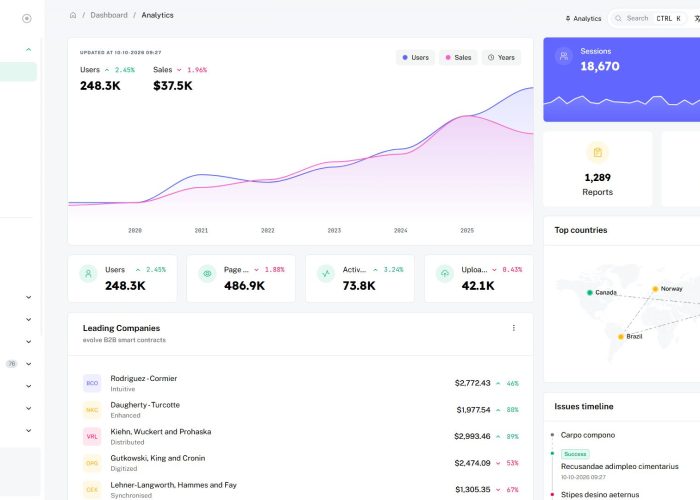Click the Sessions people icon
The height and width of the screenshot is (500, 700).
(x=564, y=56)
